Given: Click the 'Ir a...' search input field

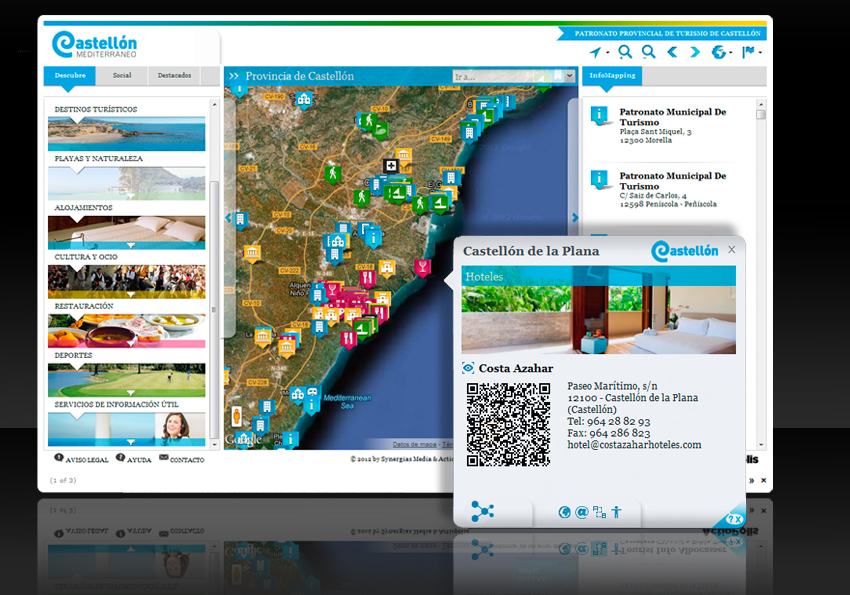Looking at the screenshot, I should tap(508, 76).
